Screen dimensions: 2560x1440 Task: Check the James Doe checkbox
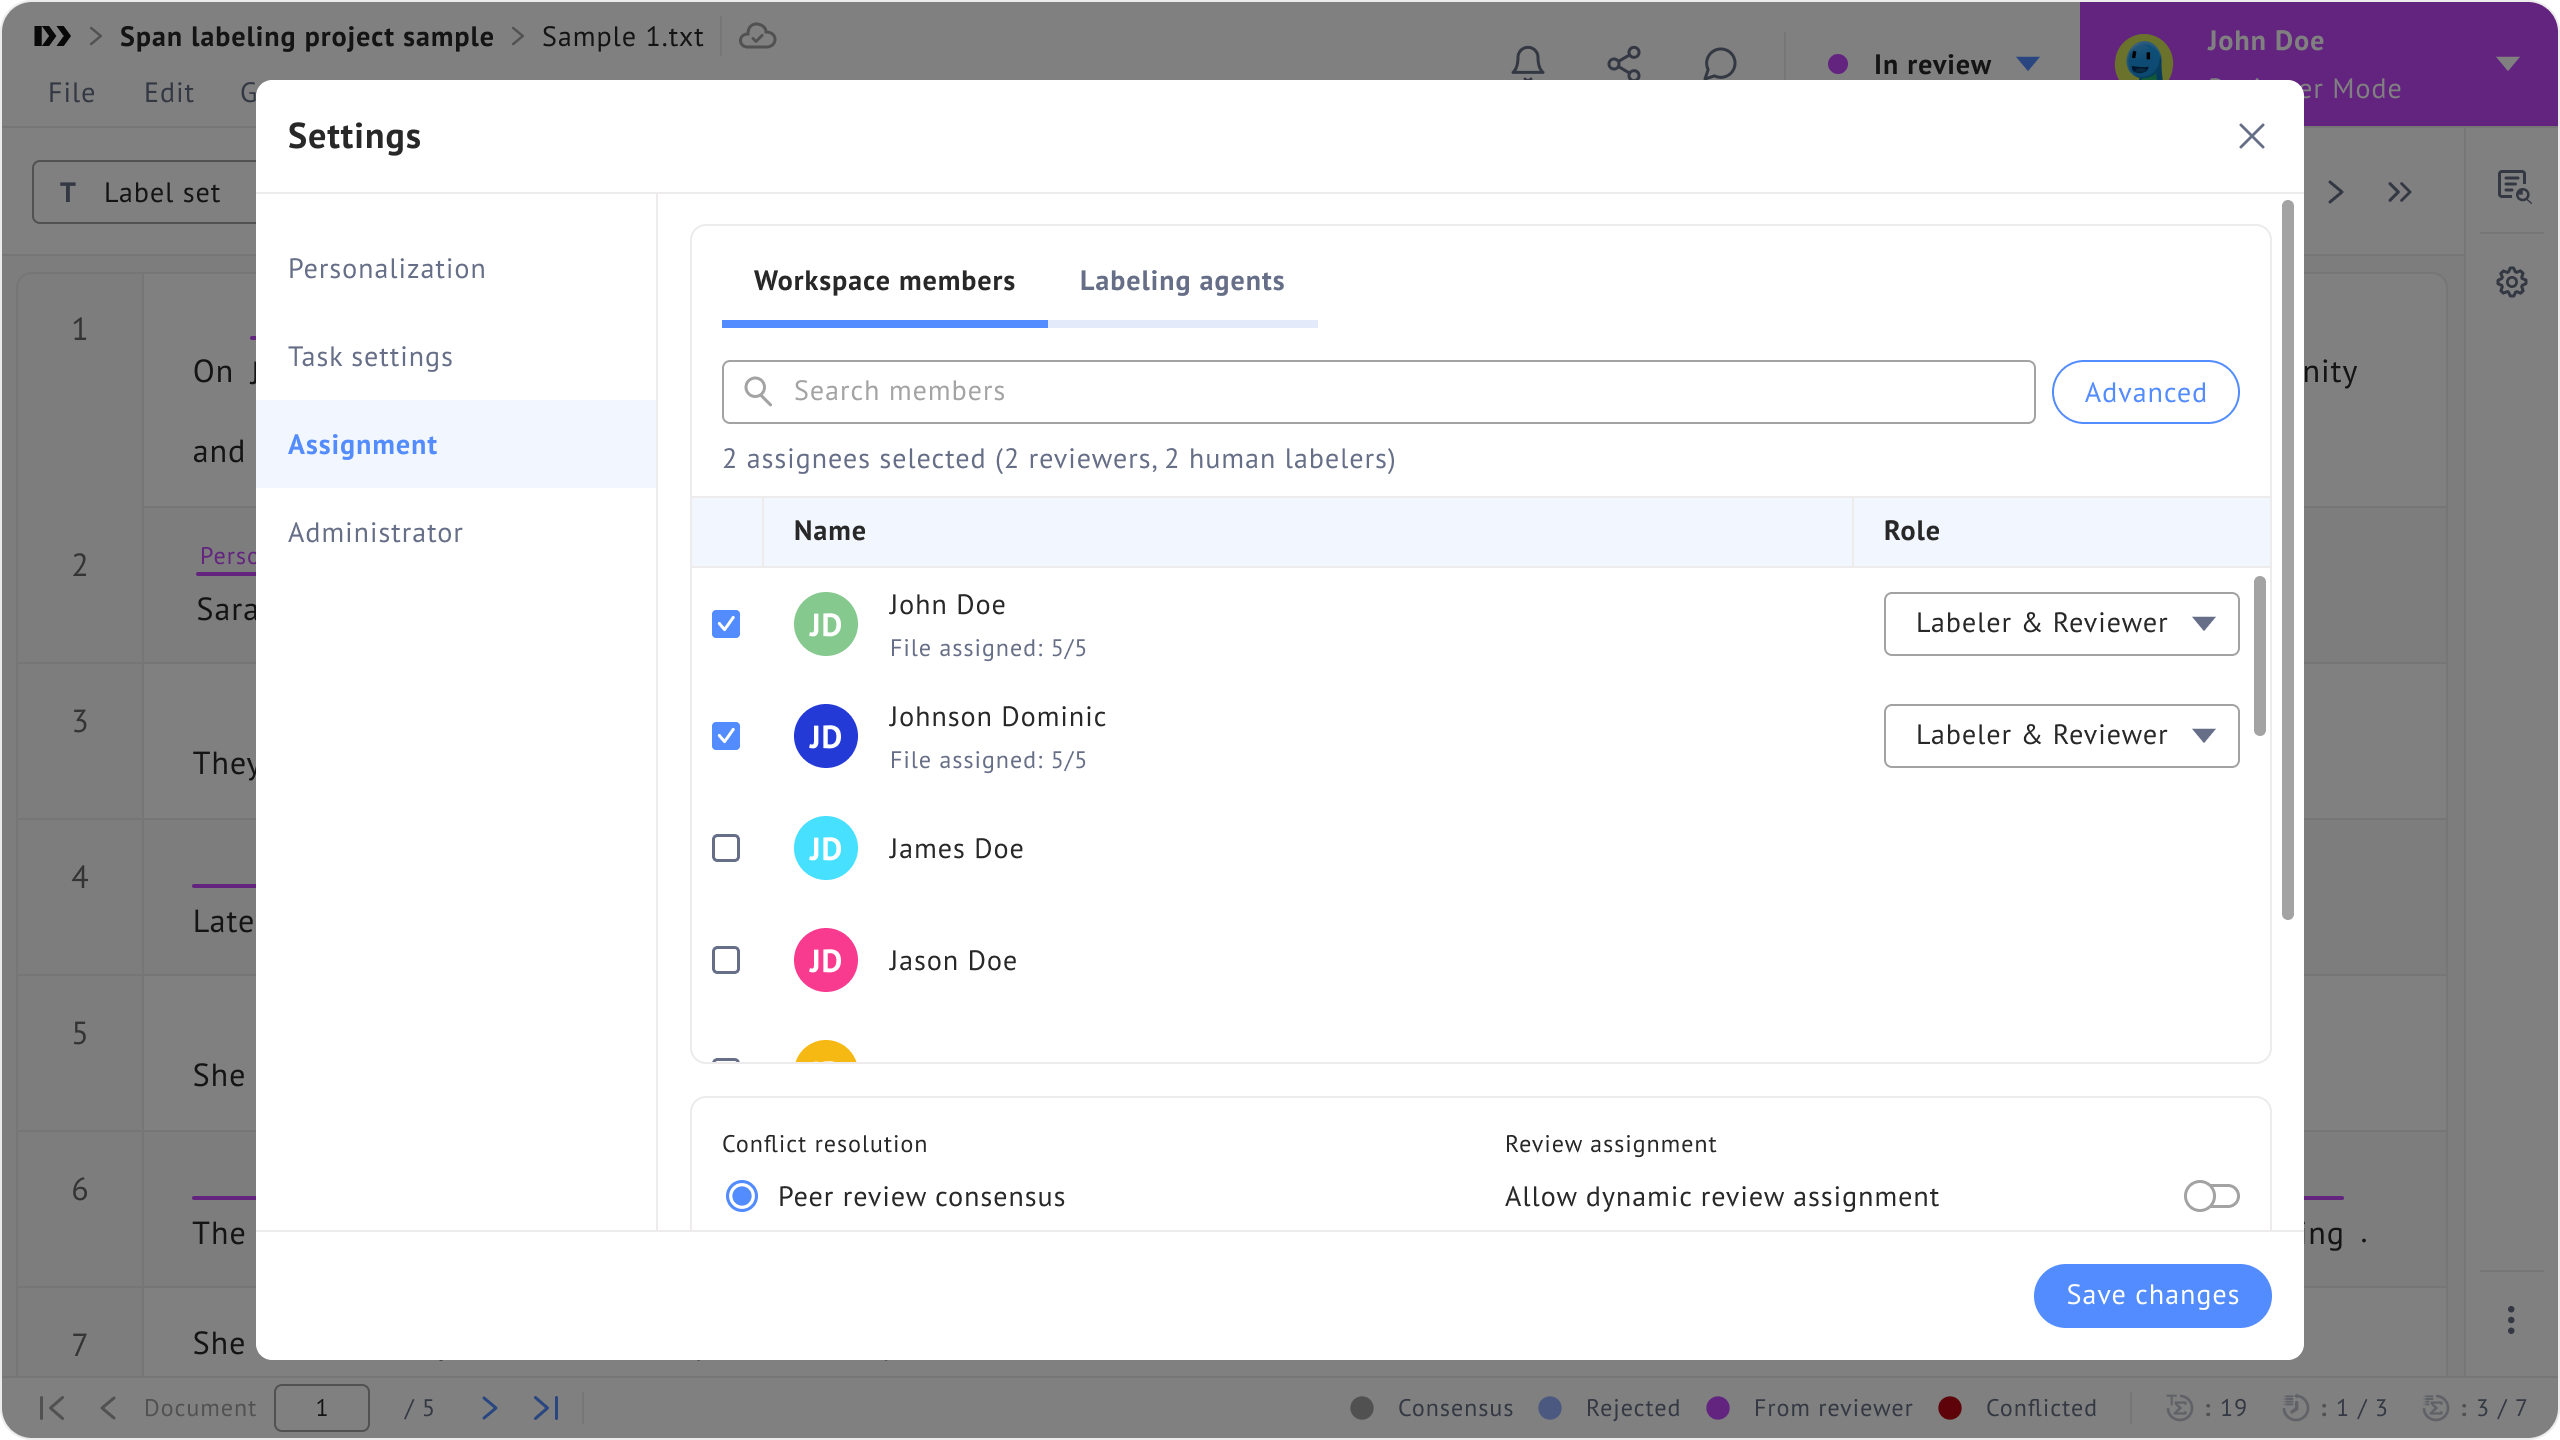pos(726,848)
